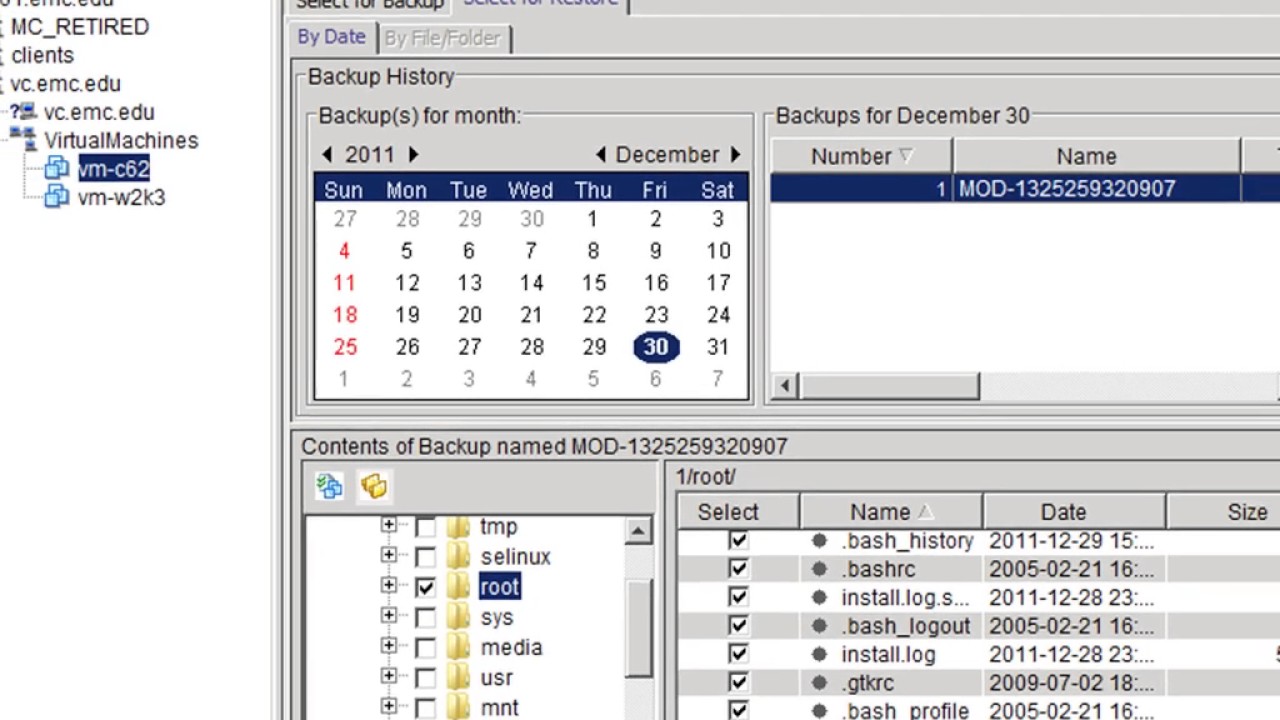Select the clients tree entry

(42, 55)
